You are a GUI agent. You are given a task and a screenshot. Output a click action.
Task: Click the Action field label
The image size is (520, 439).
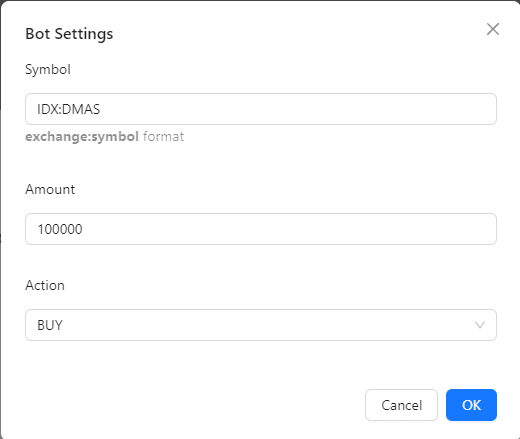tap(45, 285)
